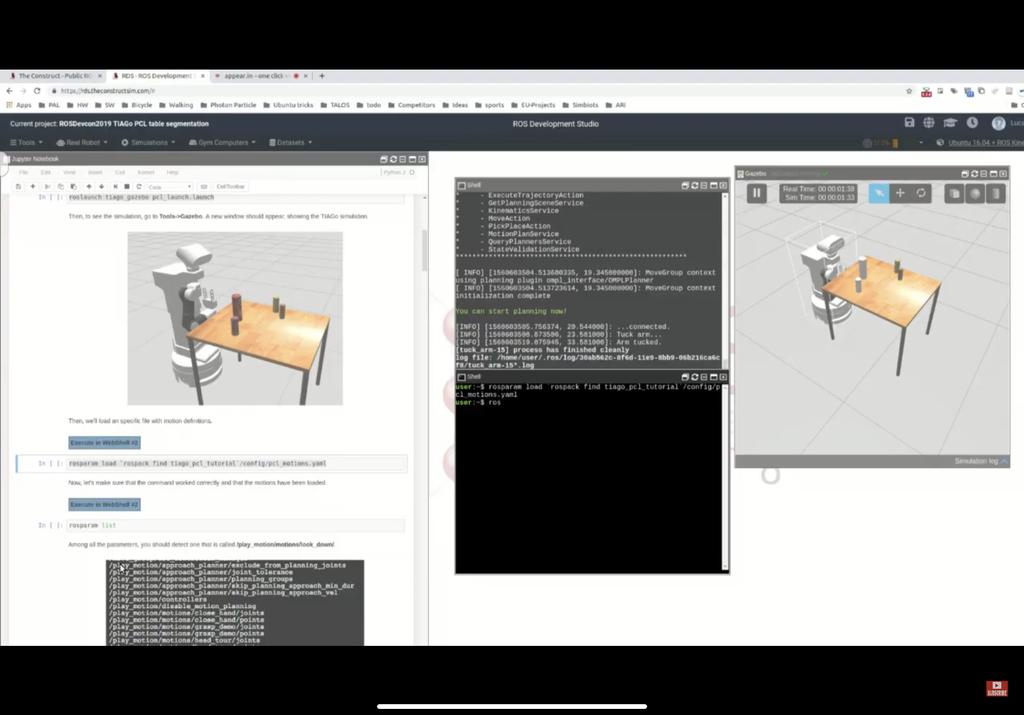Click the Jupyter notebook vertical scrollbar
Viewport: 1024px width, 715px height.
click(x=424, y=251)
